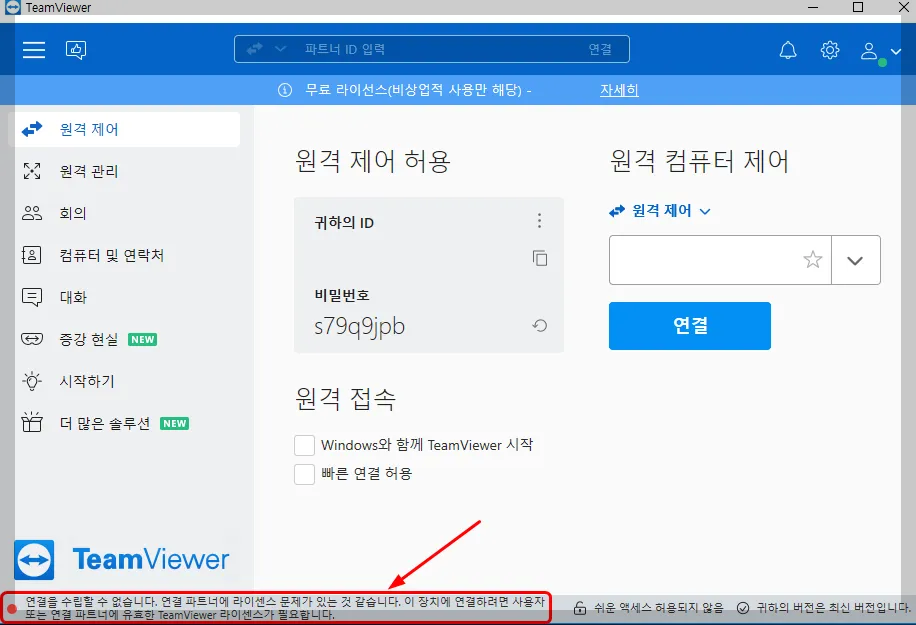The width and height of the screenshot is (916, 625).
Task: Click the info icon in license banner
Action: (x=284, y=90)
